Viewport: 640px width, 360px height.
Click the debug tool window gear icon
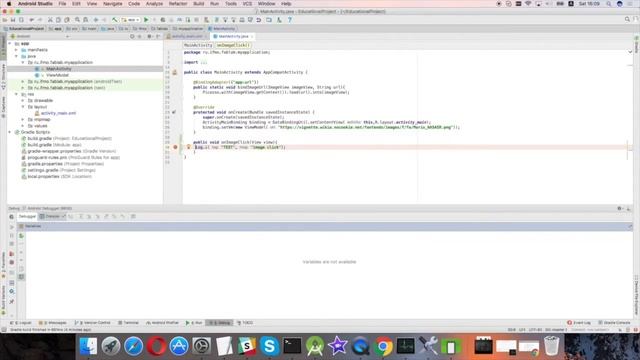point(620,209)
